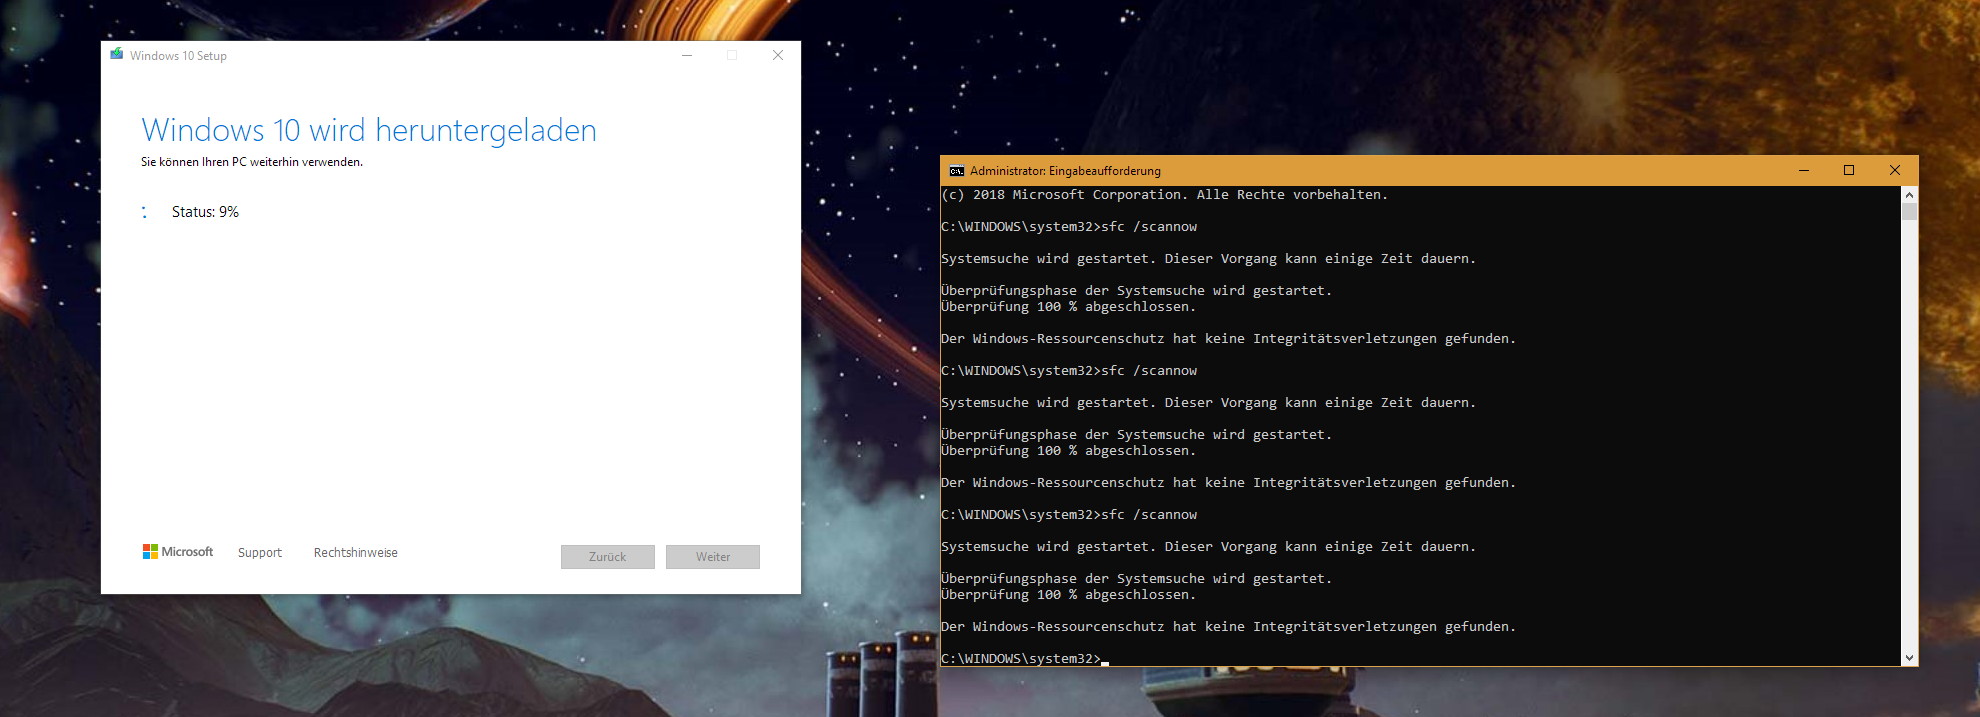Click the command prompt scrollbar thumb
Viewport: 1980px width, 717px height.
[x=1910, y=212]
